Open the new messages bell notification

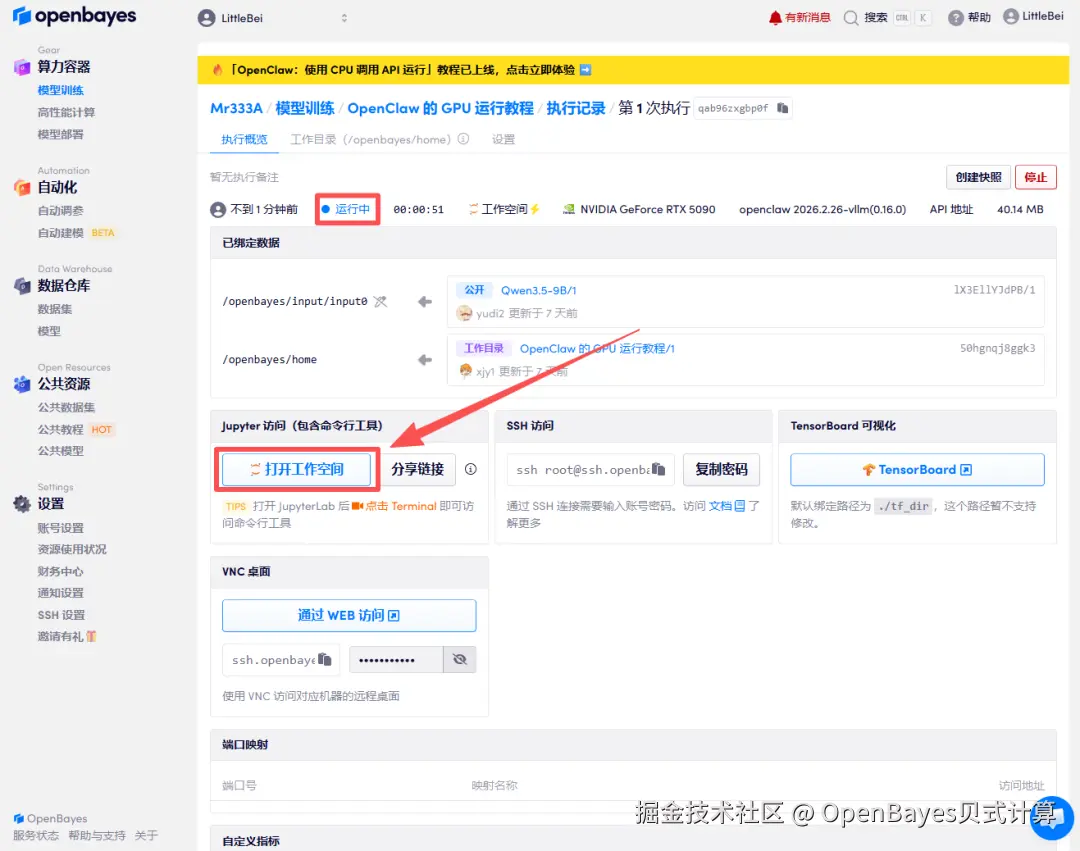(x=799, y=17)
